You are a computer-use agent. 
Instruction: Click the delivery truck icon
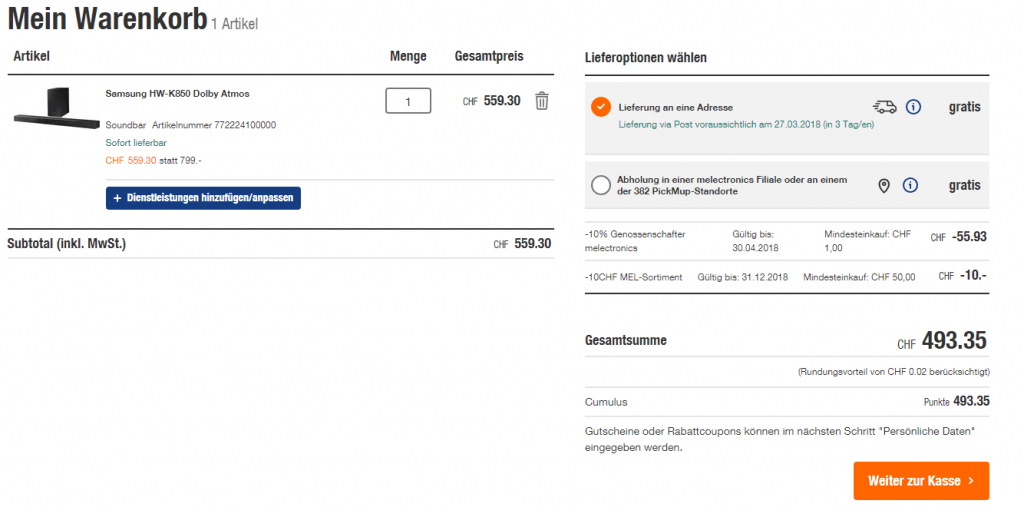click(884, 107)
